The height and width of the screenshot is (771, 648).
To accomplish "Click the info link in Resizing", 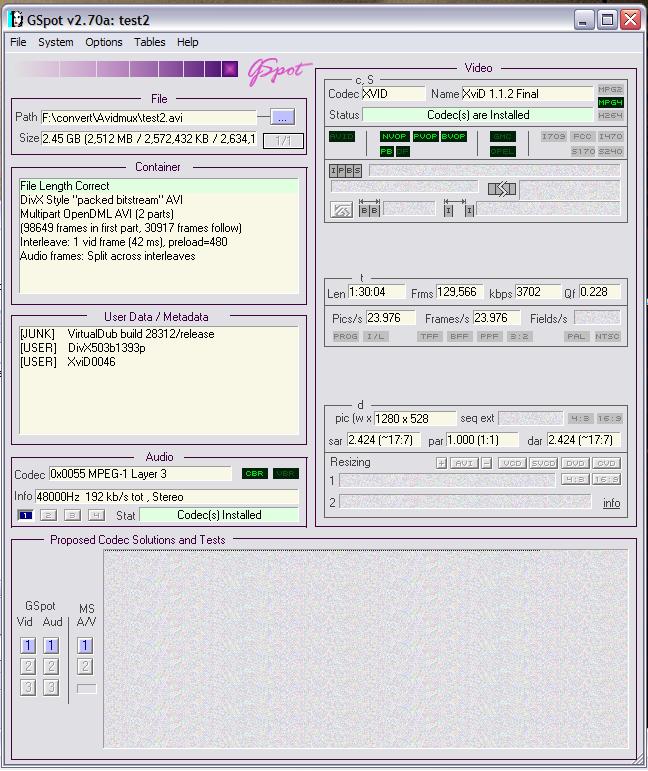I will [x=611, y=503].
